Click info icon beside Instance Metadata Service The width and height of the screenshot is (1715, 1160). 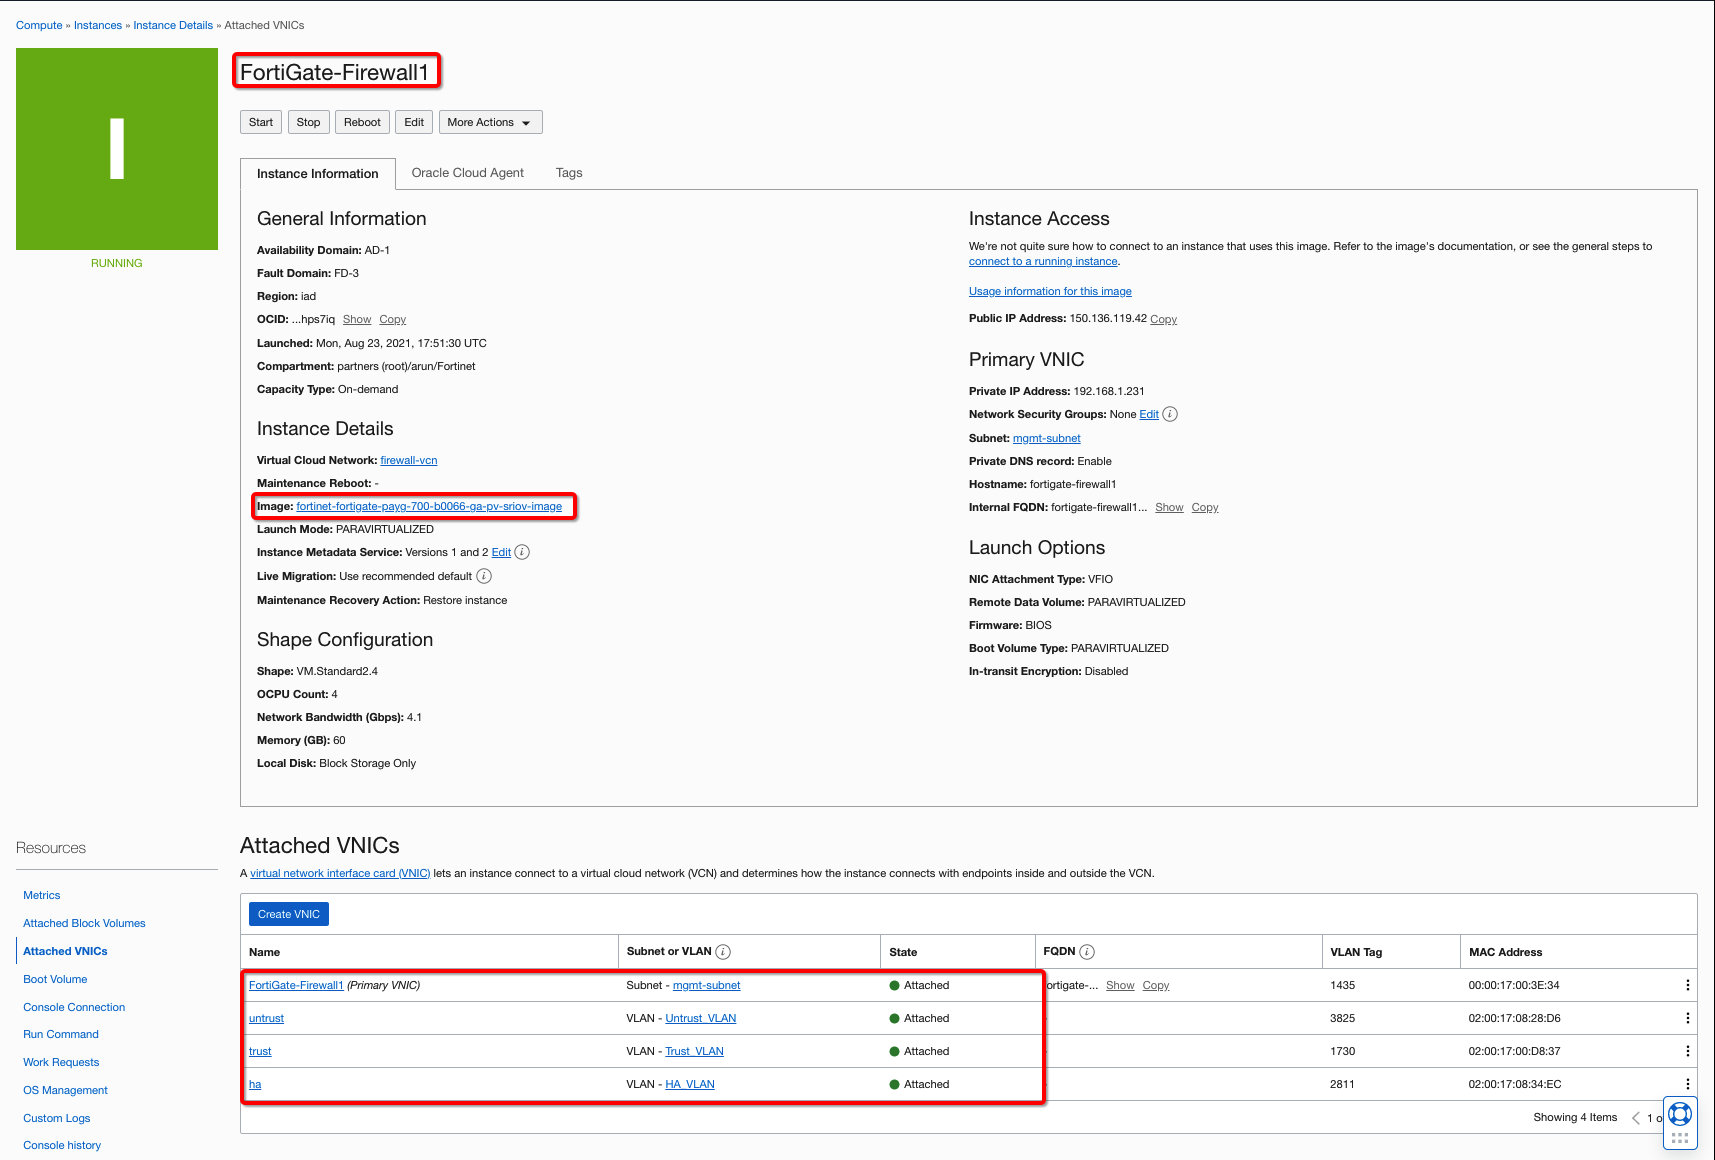tap(522, 552)
